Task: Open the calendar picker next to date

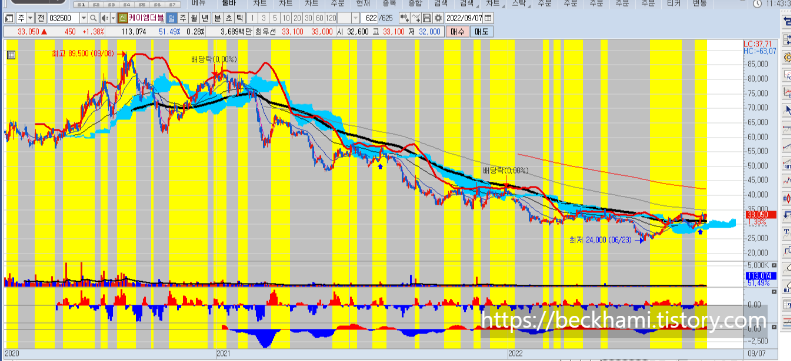Action: (x=488, y=18)
